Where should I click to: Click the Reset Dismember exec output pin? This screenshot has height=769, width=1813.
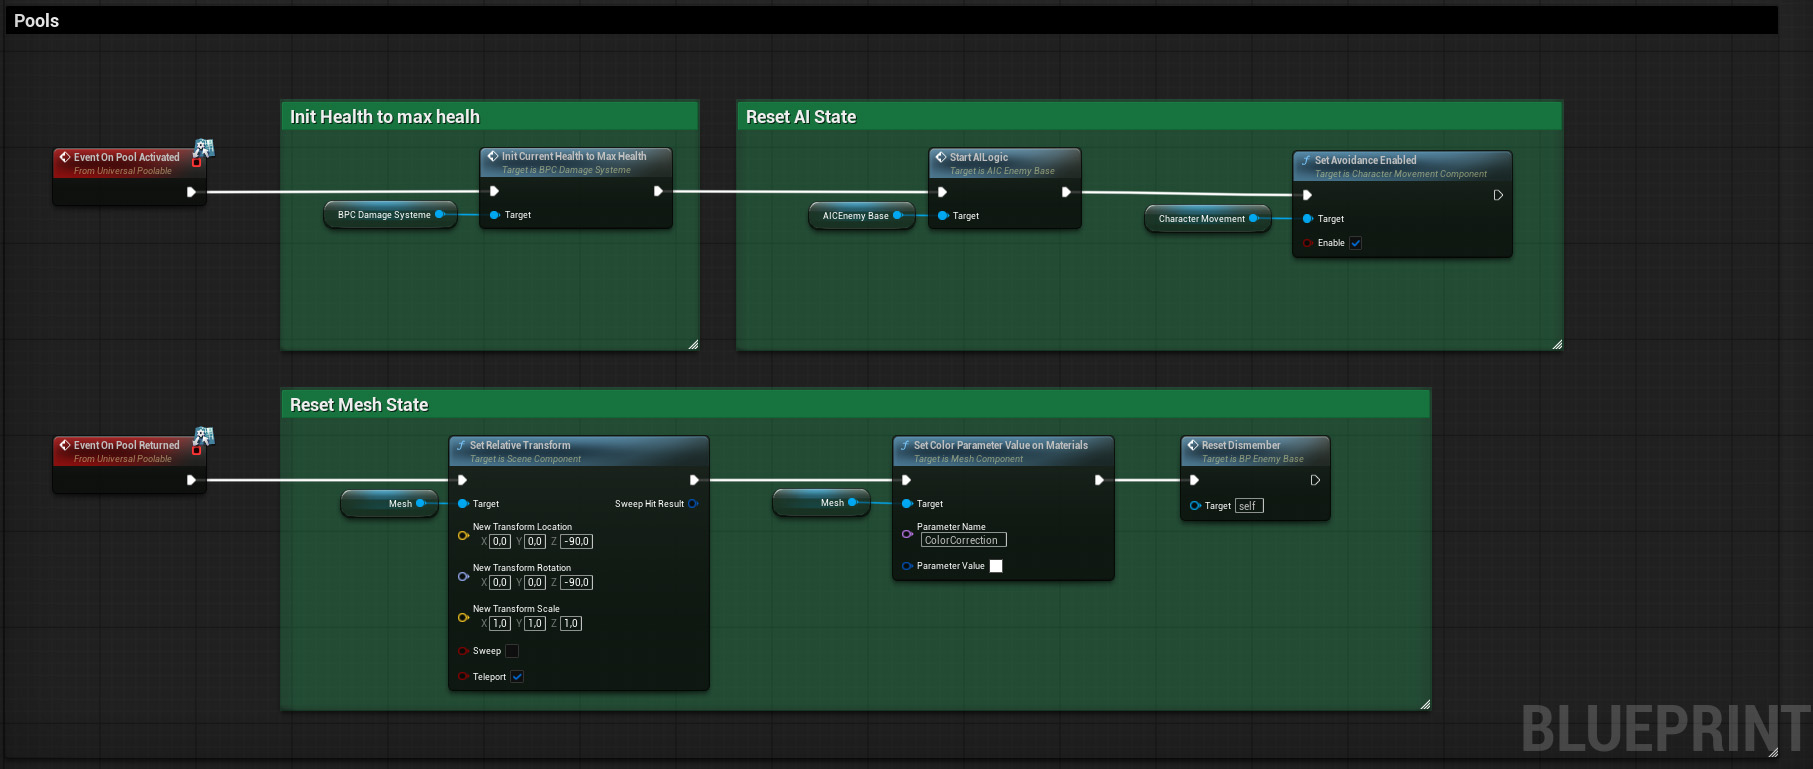(1315, 480)
